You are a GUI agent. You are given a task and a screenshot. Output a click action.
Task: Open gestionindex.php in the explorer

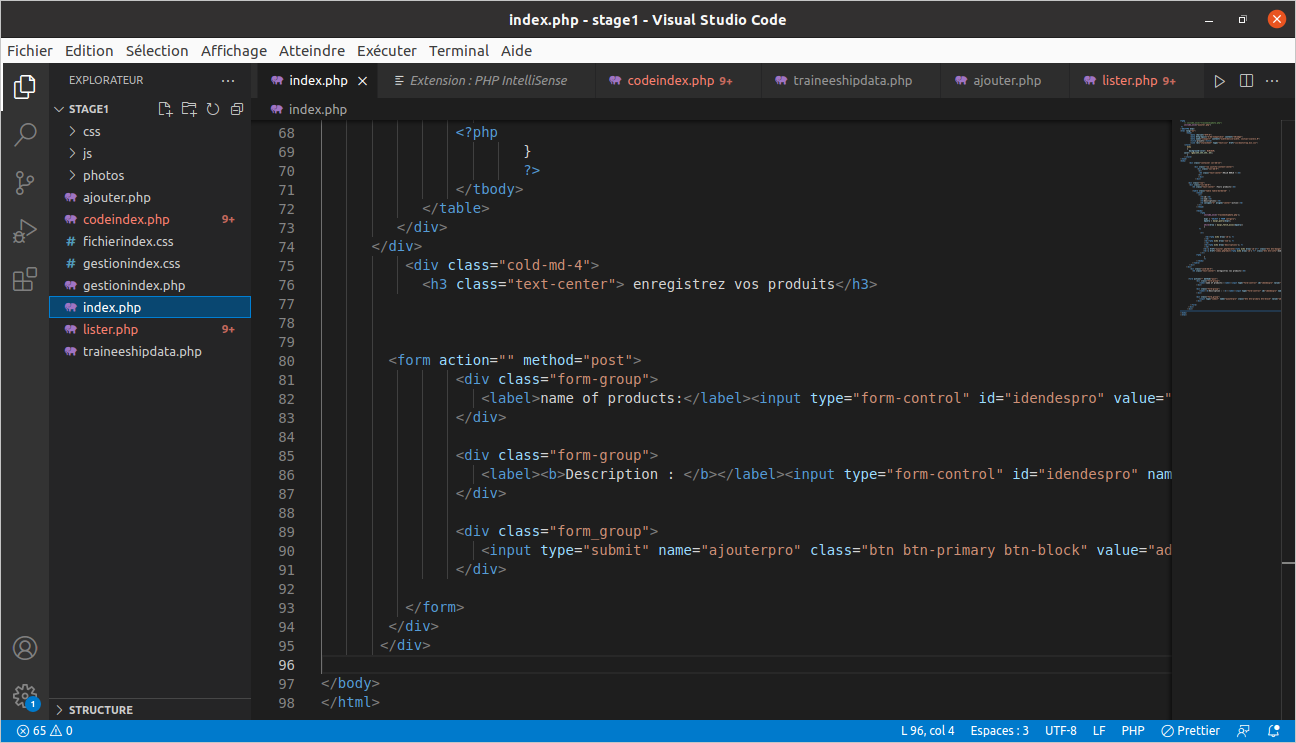pos(150,285)
